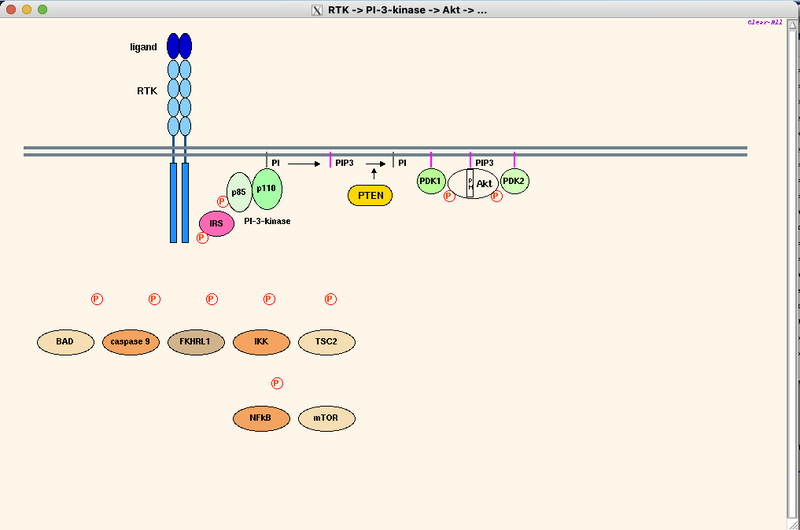This screenshot has height=530, width=800.
Task: Click the TSC2 node
Action: click(x=327, y=342)
